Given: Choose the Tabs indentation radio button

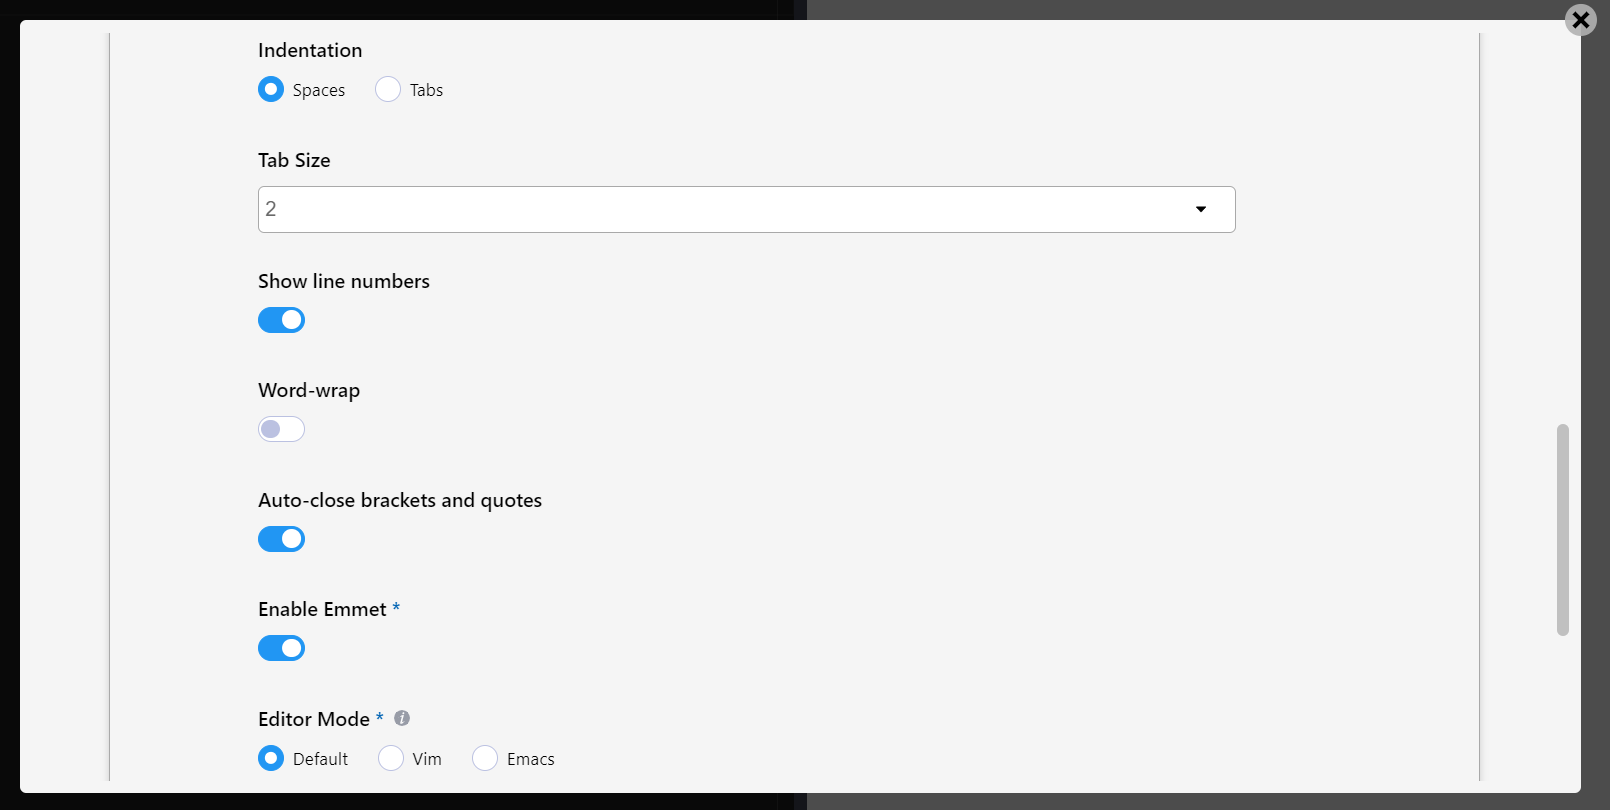Looking at the screenshot, I should 388,90.
